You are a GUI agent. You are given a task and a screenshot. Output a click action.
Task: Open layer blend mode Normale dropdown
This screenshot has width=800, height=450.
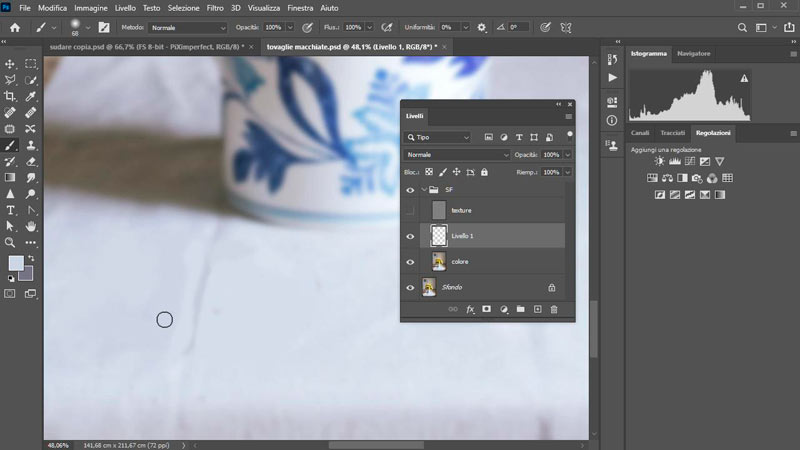457,155
